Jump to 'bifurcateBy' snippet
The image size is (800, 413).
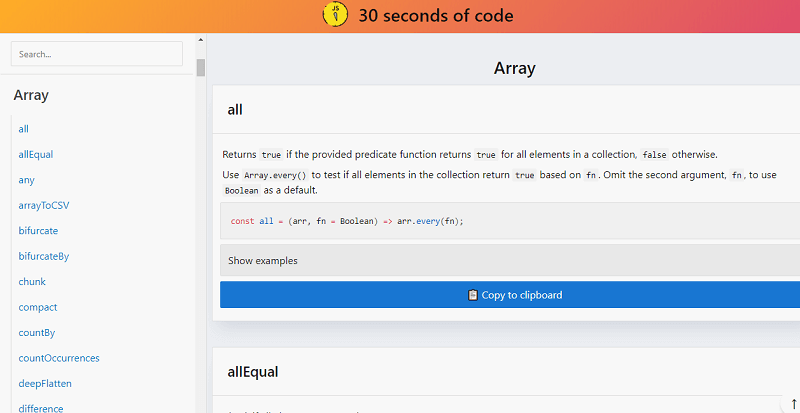44,256
